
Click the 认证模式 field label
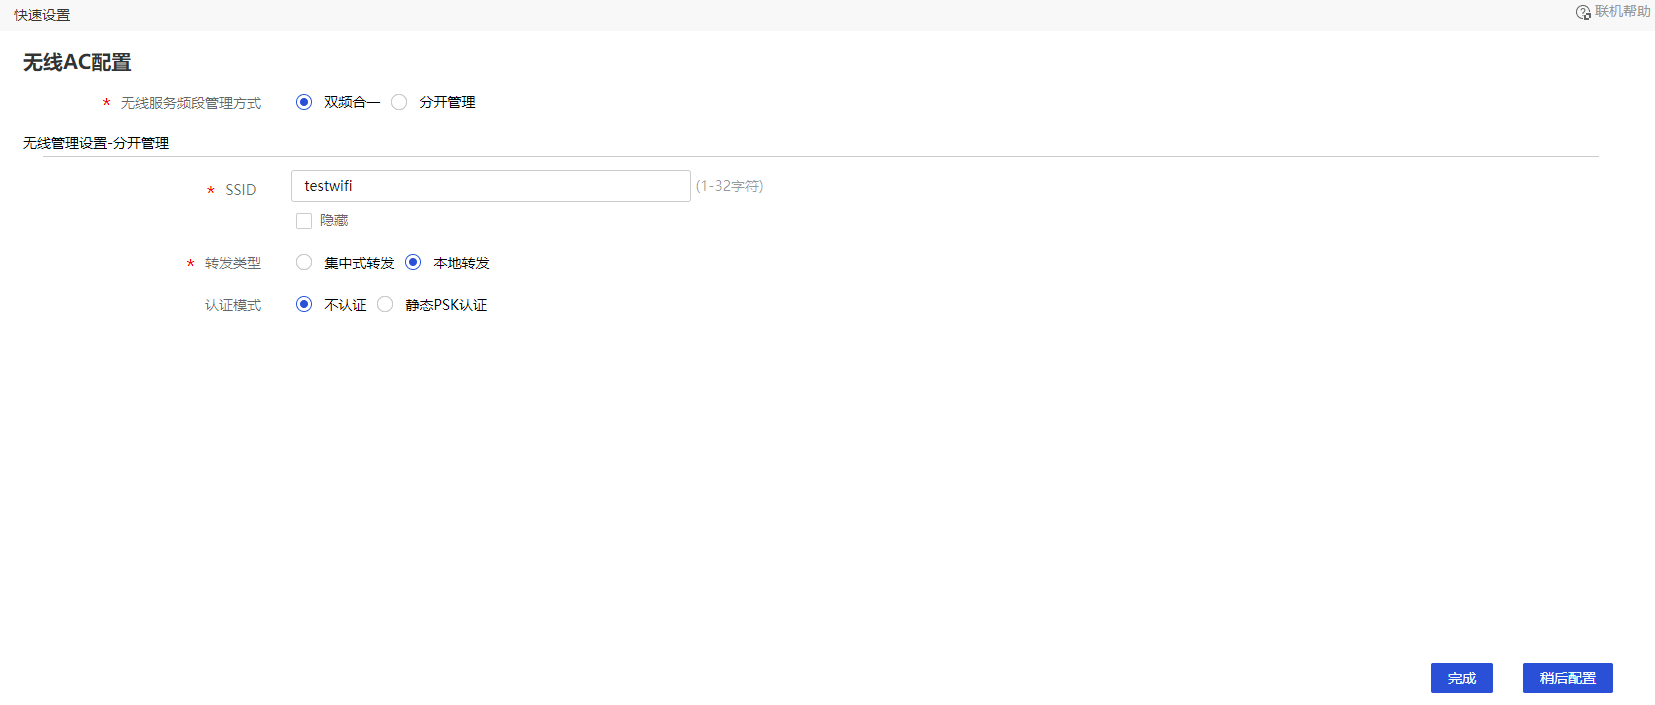tap(233, 305)
